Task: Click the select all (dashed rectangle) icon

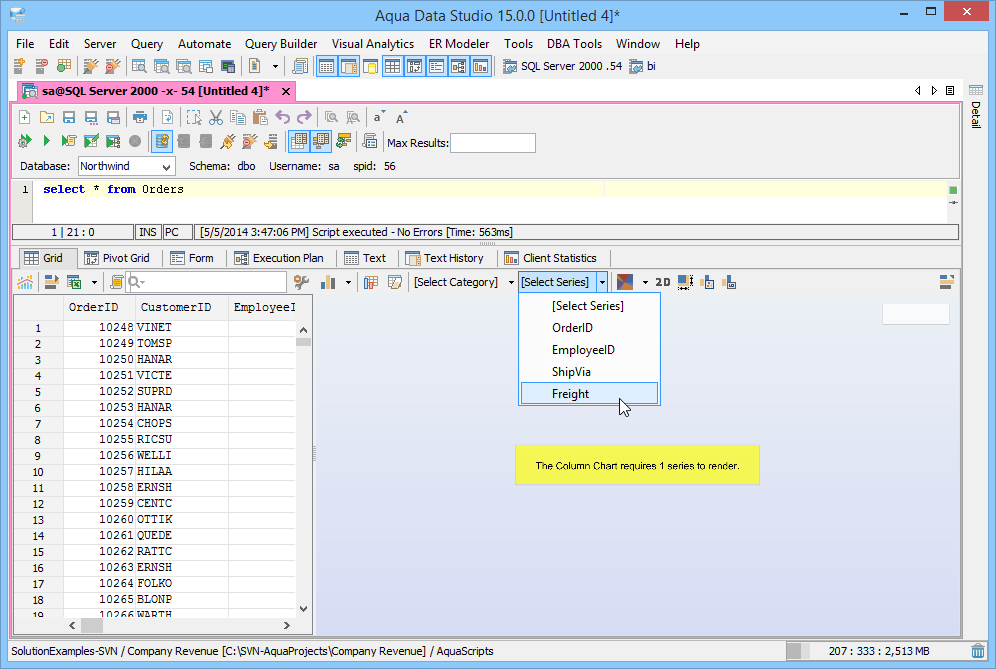Action: point(194,117)
